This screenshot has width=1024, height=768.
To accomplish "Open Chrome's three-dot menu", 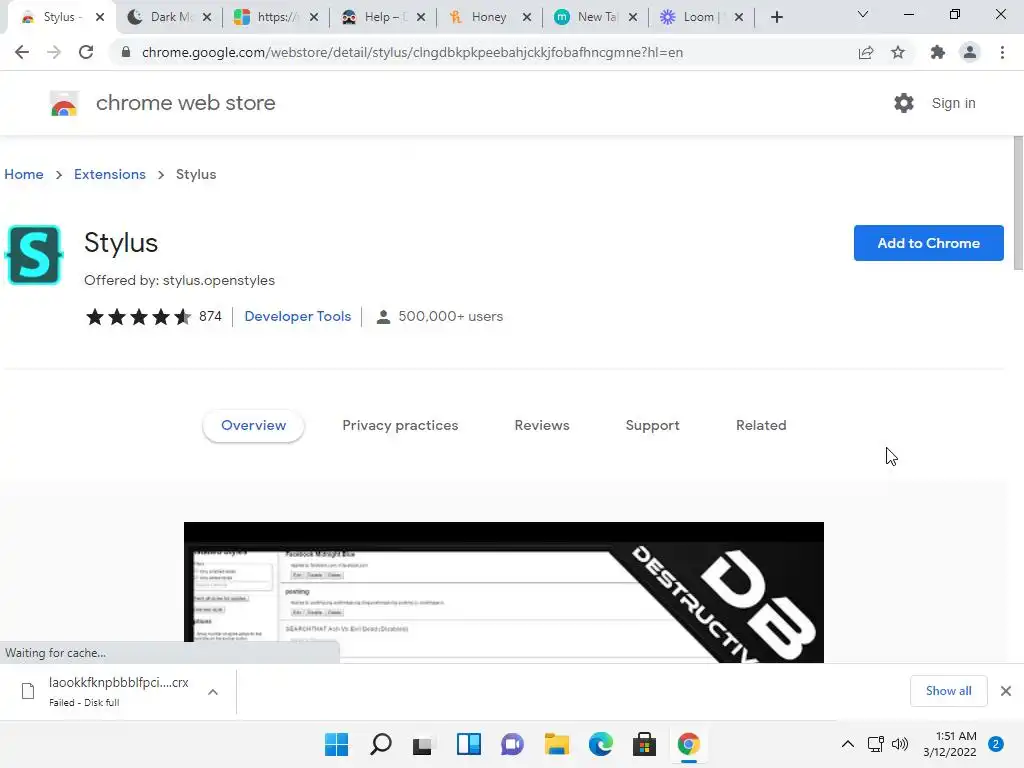I will point(1002,52).
